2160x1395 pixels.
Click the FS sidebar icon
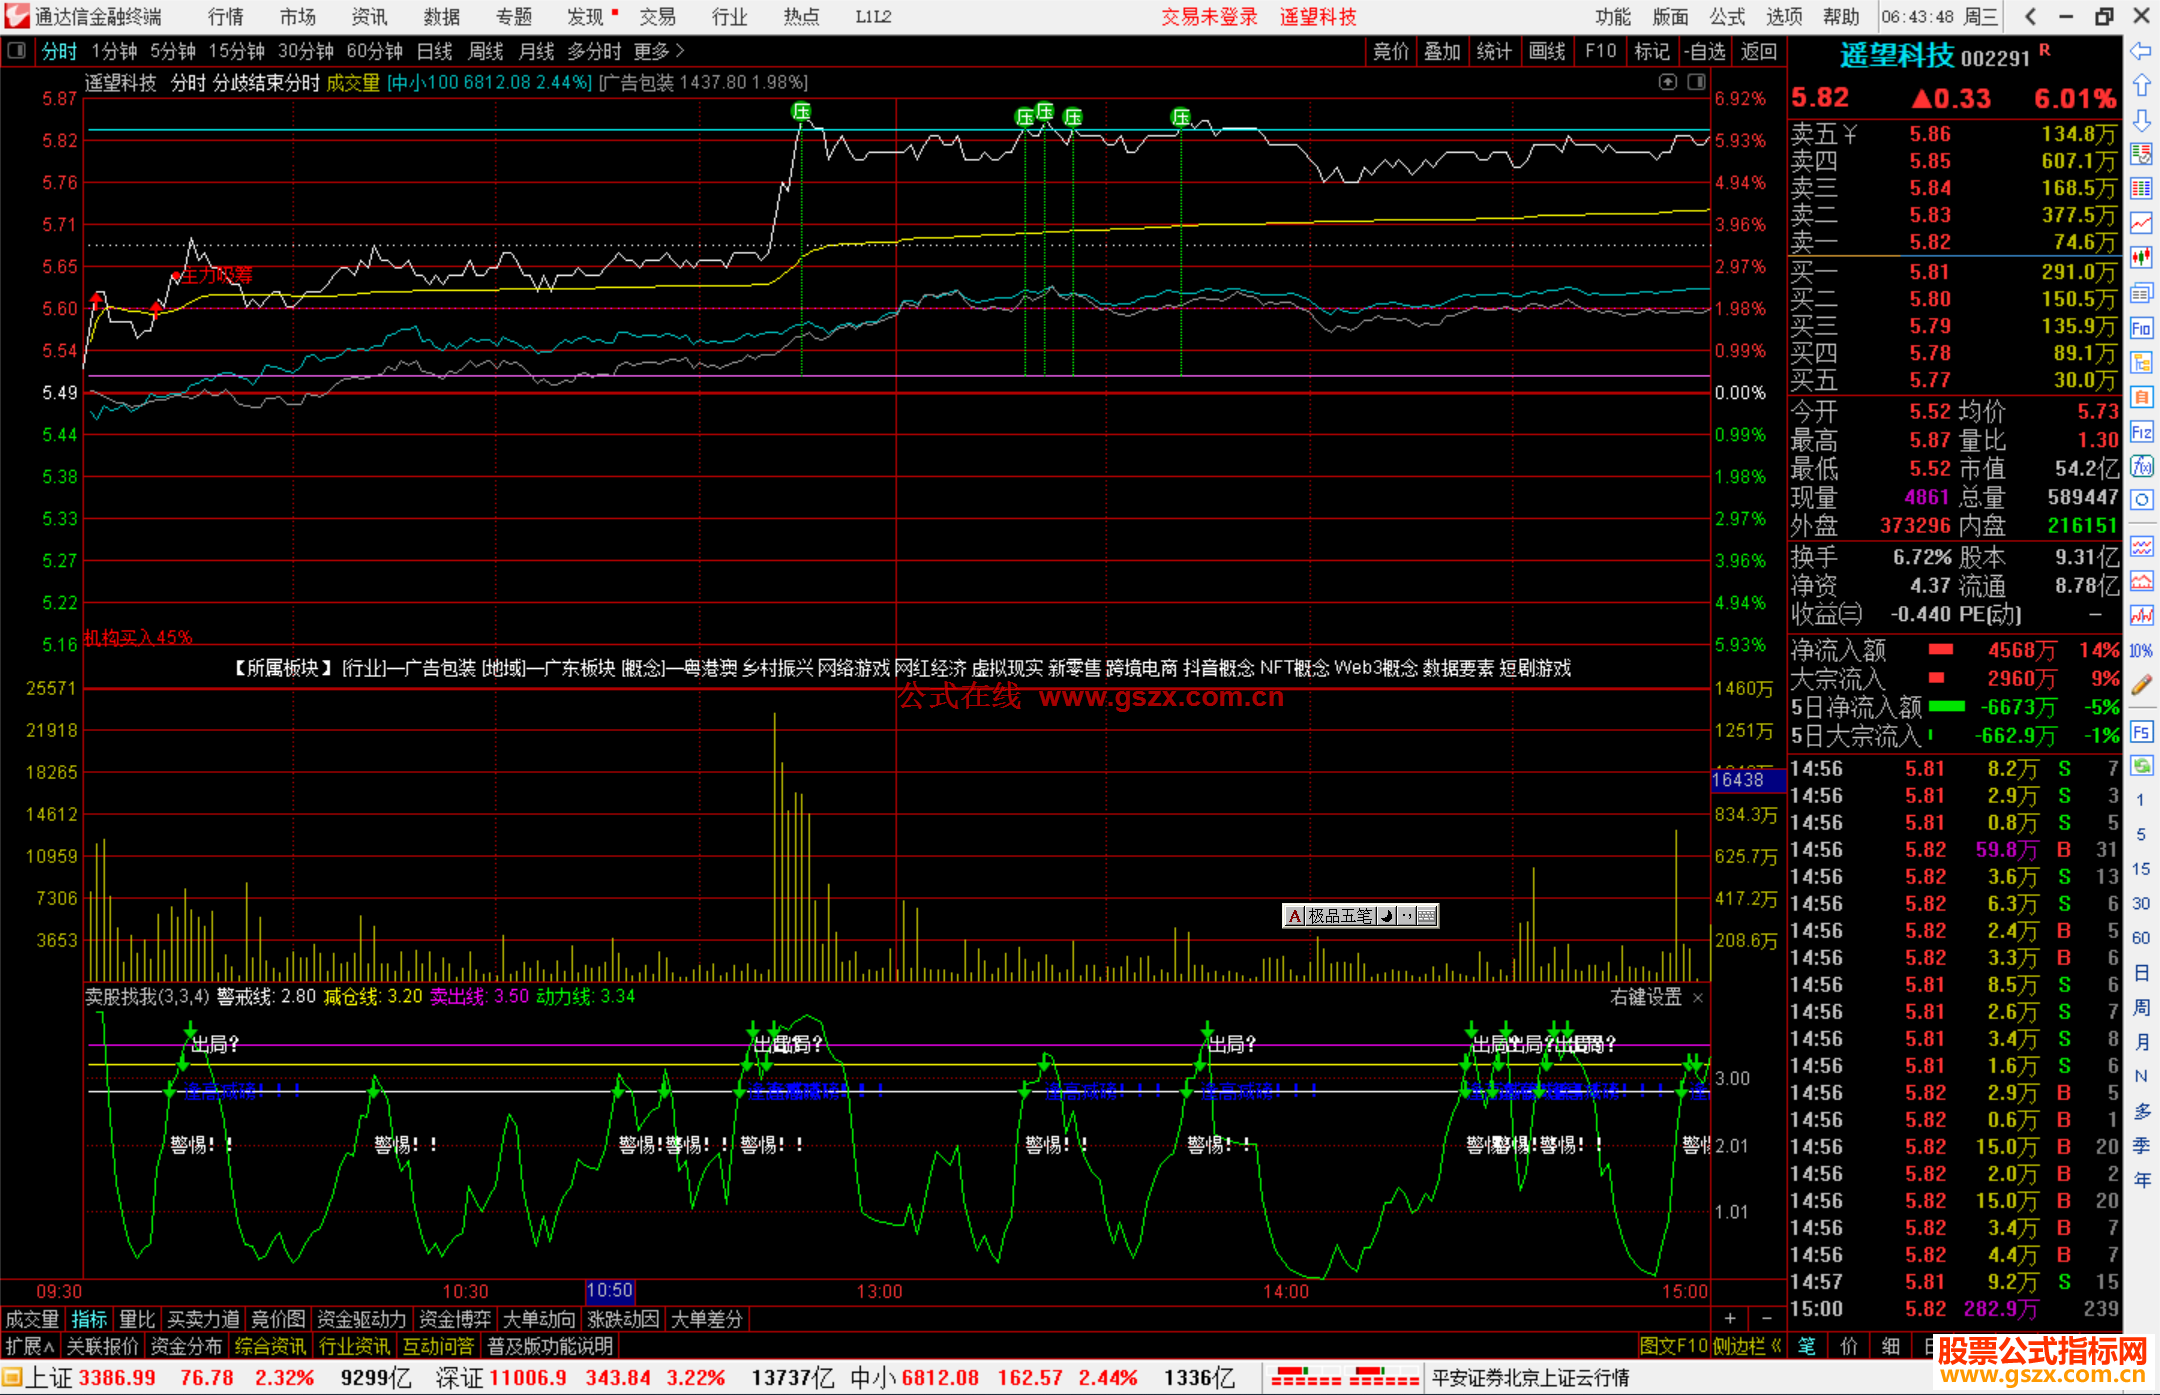point(2141,732)
